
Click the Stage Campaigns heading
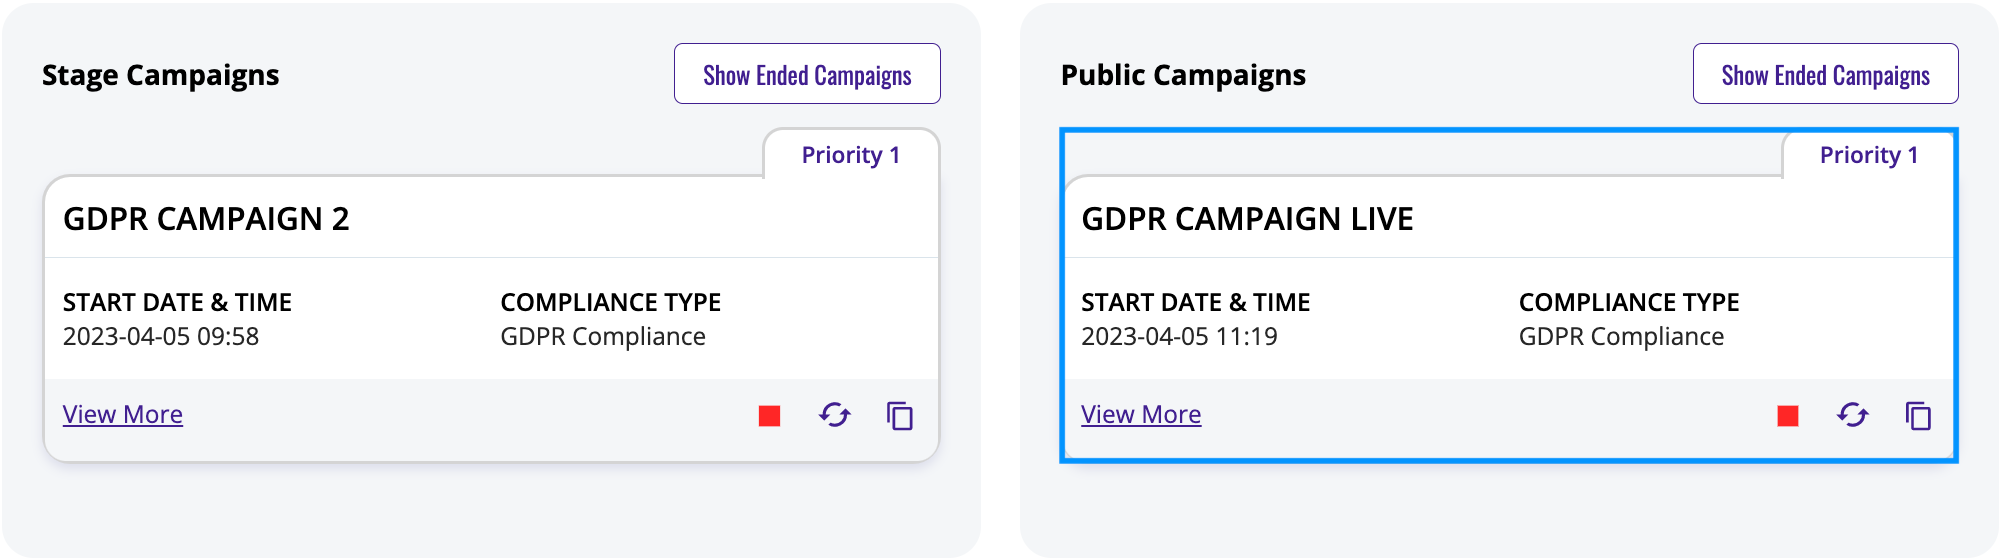161,75
